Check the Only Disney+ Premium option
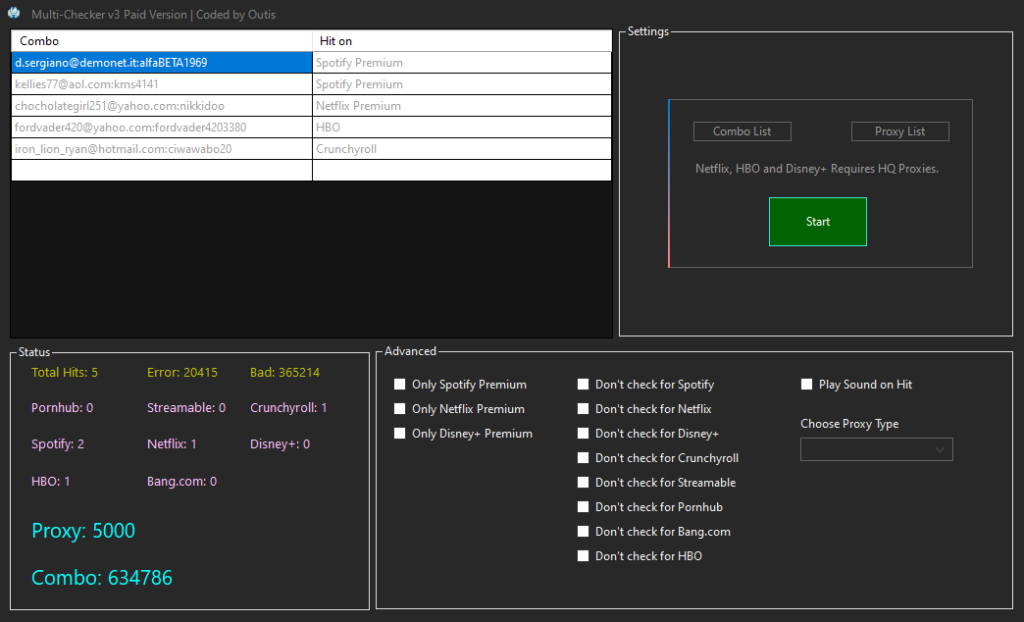 click(400, 433)
